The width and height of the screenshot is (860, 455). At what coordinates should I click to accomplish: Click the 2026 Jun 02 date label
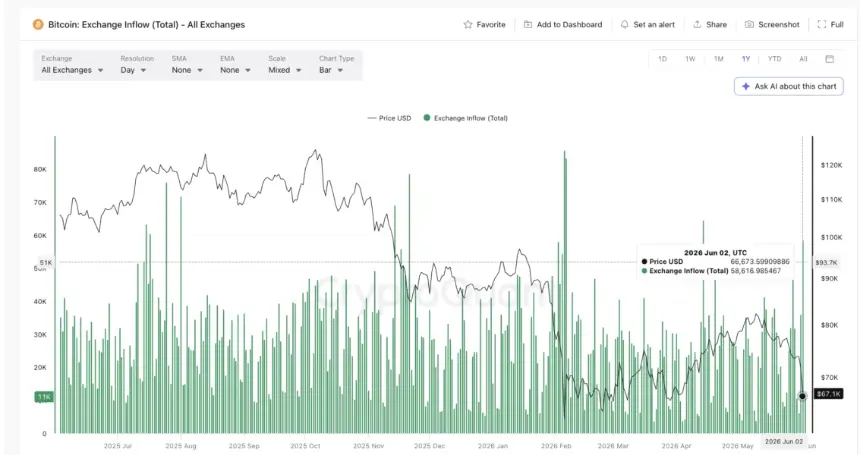tap(784, 441)
